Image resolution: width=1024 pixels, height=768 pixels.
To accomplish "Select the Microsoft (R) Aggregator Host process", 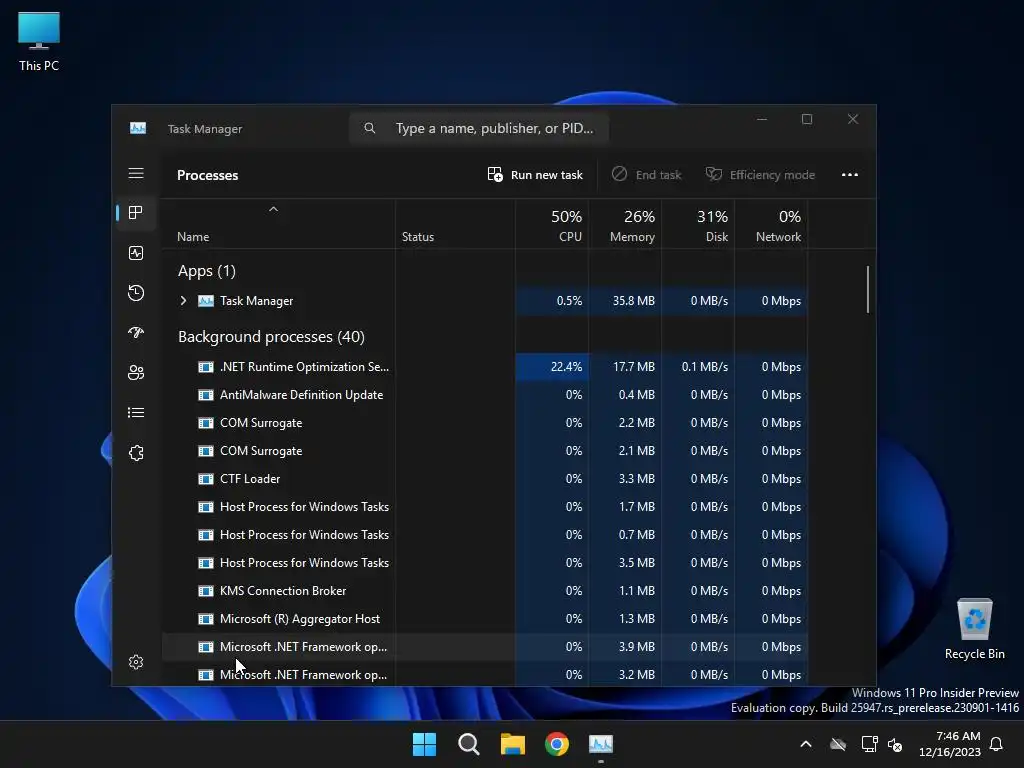I will 485,619.
